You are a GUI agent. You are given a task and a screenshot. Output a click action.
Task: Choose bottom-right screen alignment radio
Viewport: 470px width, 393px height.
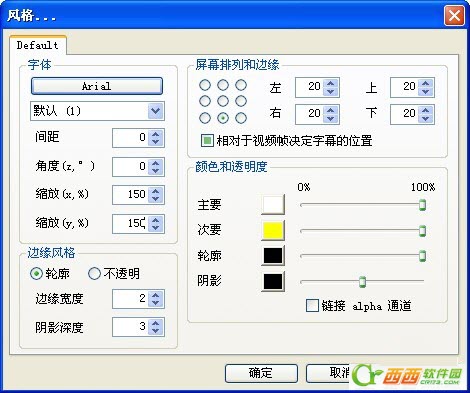pos(241,118)
